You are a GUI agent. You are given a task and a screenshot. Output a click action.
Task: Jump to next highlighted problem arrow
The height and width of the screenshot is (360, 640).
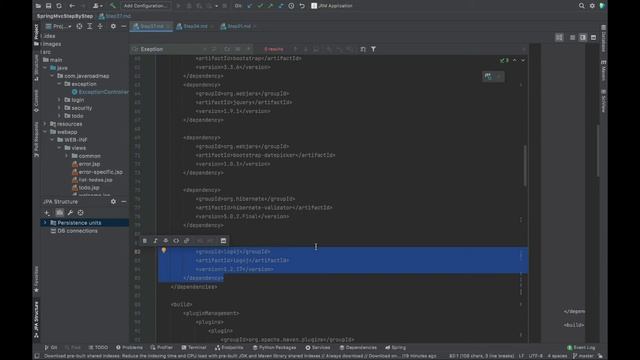pos(523,60)
